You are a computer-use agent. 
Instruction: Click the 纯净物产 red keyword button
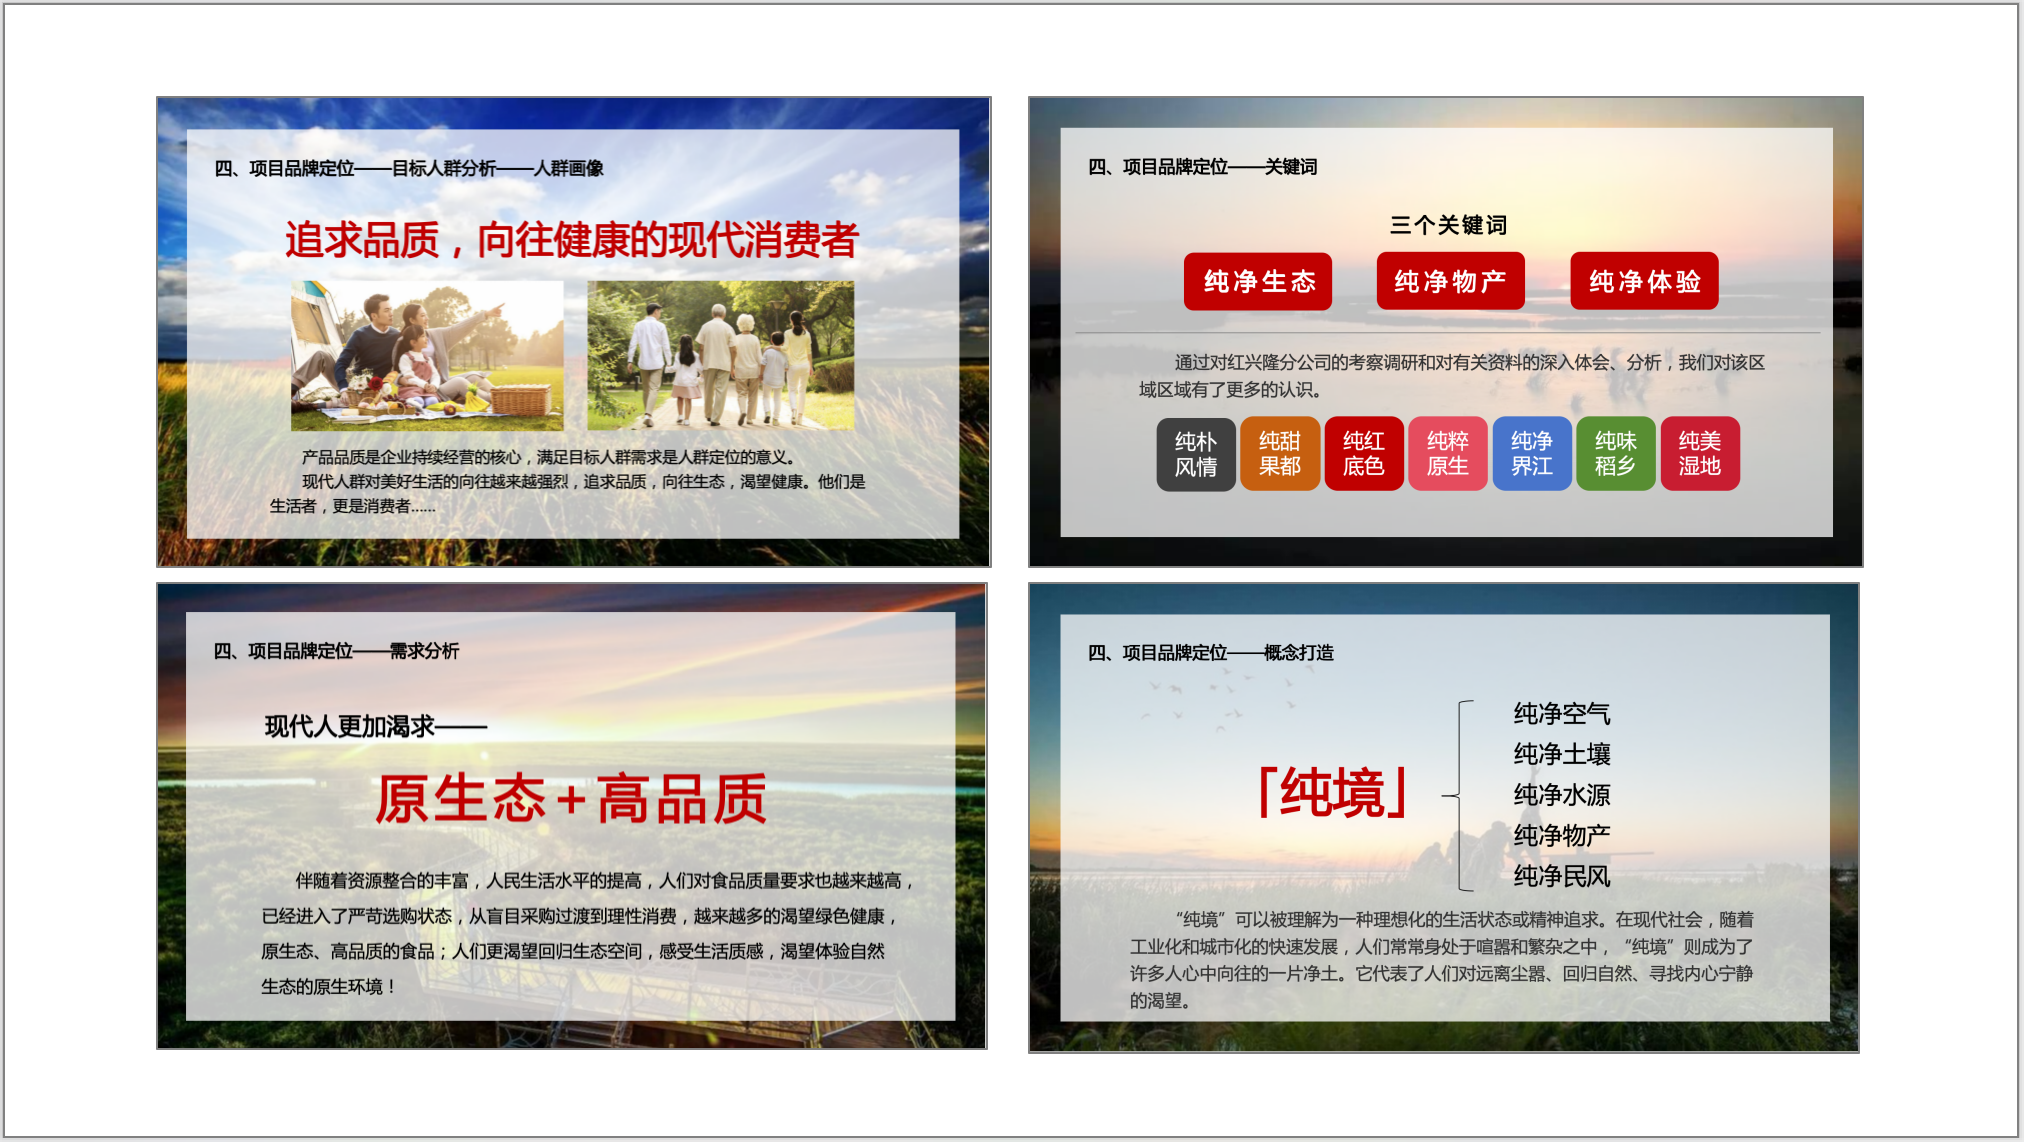point(1450,282)
